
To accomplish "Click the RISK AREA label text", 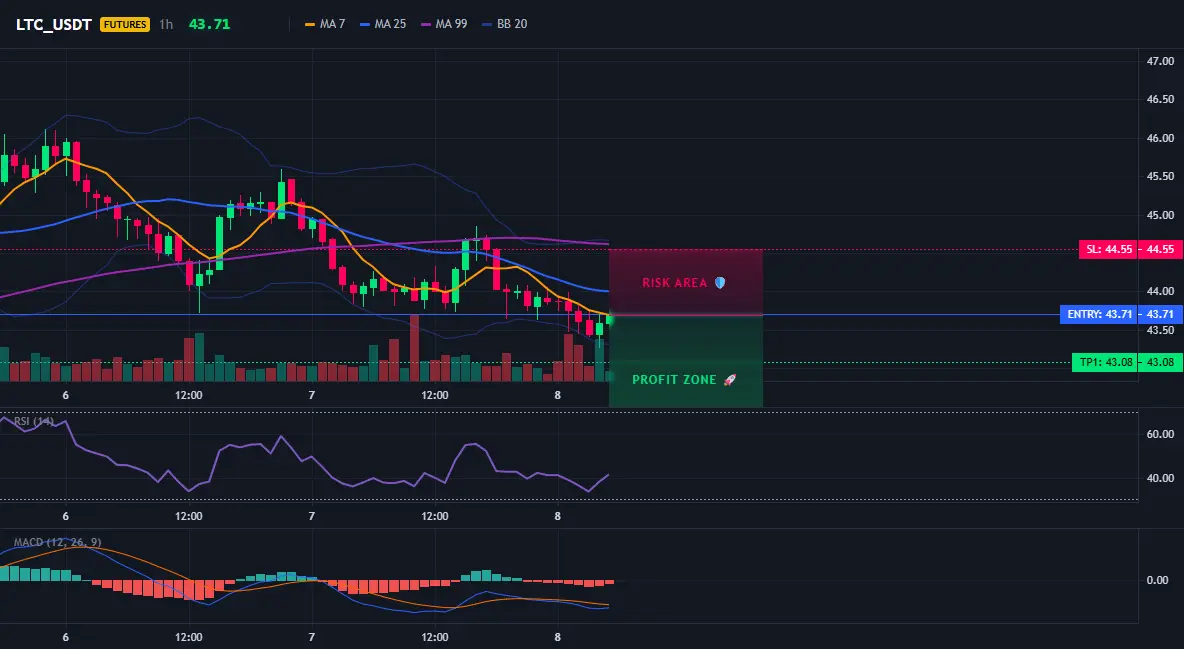I will point(674,283).
